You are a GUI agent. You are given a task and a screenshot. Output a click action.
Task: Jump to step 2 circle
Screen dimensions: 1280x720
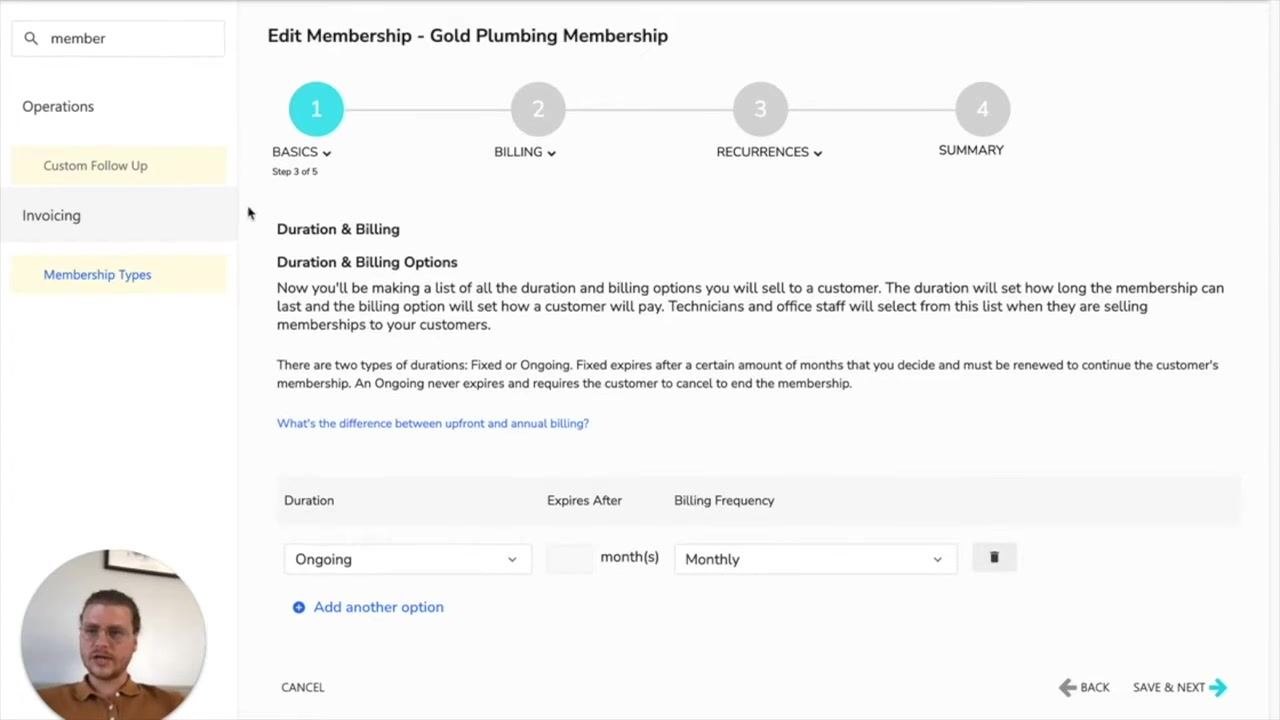(538, 109)
